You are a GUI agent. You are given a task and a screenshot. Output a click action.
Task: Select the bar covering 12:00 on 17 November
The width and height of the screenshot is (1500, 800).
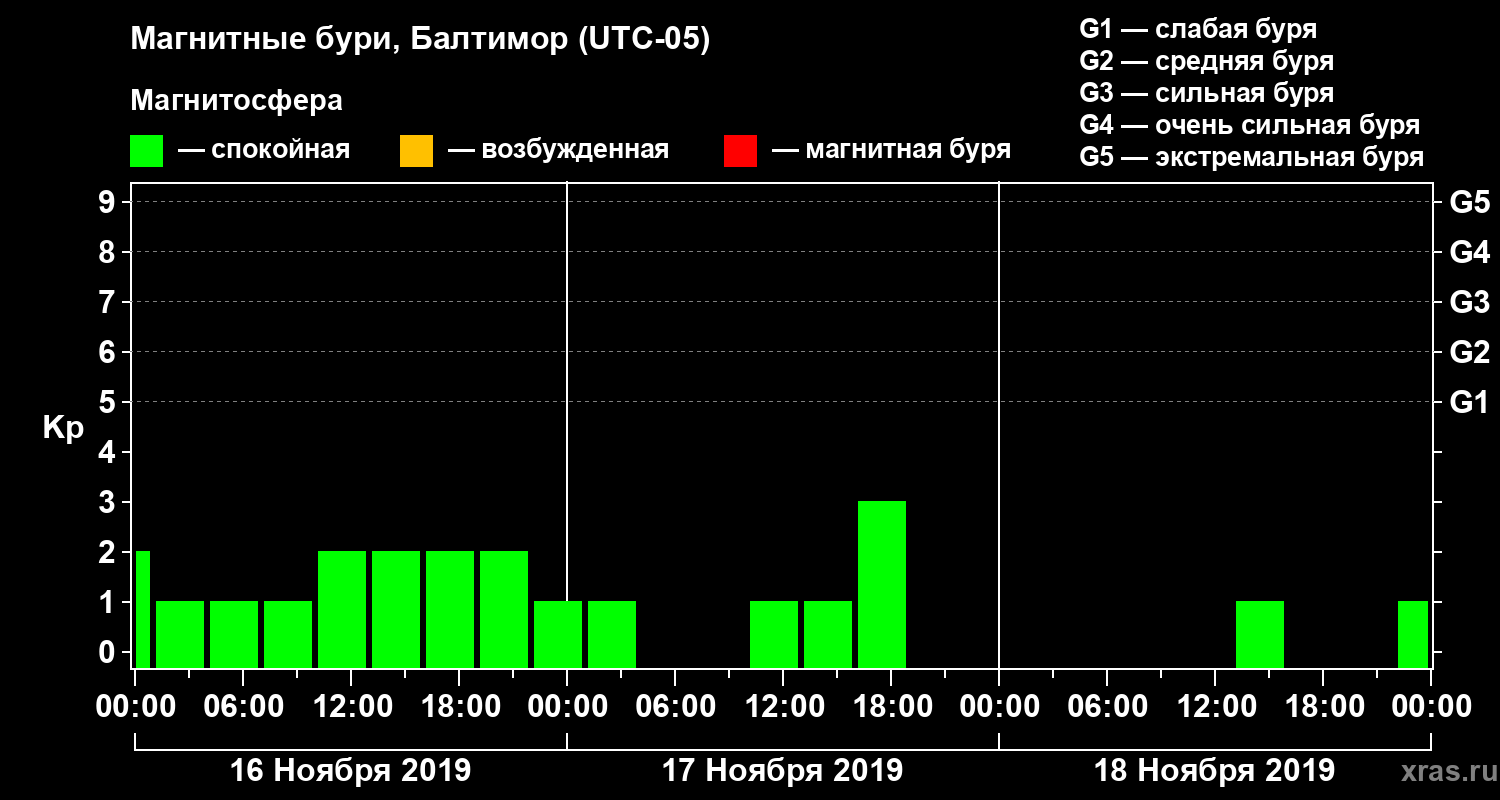coord(774,634)
